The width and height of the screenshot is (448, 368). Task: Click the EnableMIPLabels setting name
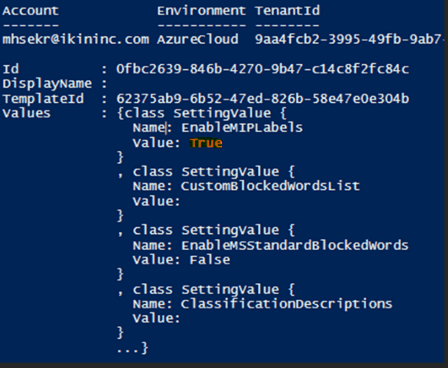(242, 128)
